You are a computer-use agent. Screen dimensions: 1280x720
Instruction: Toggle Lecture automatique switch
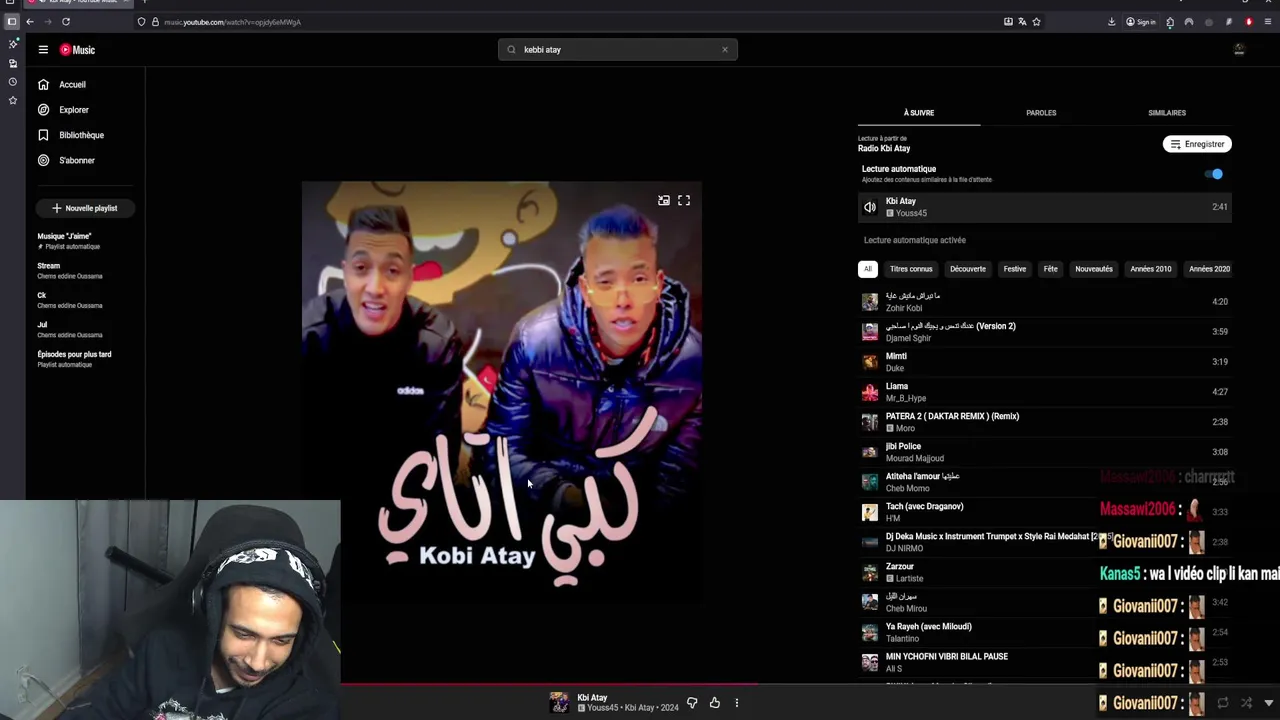1214,174
